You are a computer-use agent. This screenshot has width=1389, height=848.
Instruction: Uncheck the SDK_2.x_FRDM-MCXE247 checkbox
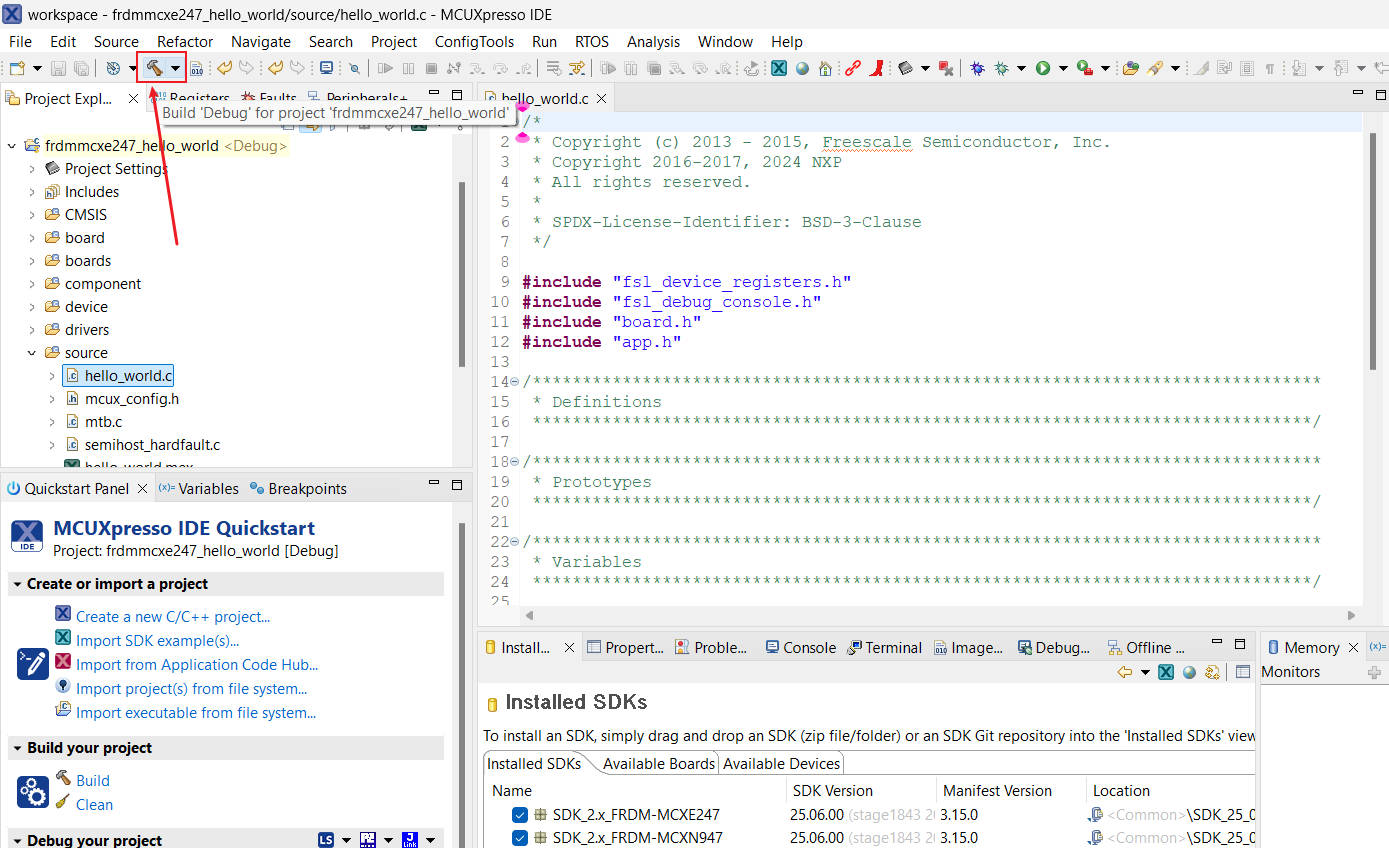click(519, 814)
